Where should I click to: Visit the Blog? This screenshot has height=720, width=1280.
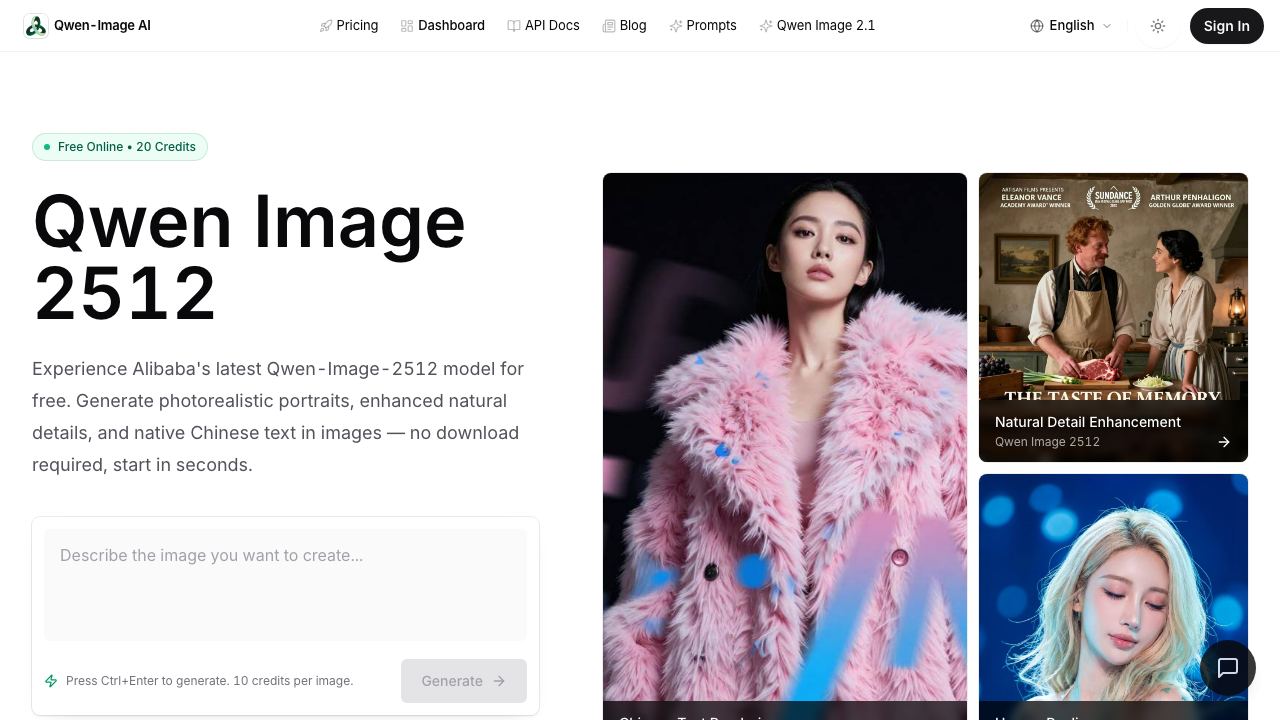pos(624,26)
